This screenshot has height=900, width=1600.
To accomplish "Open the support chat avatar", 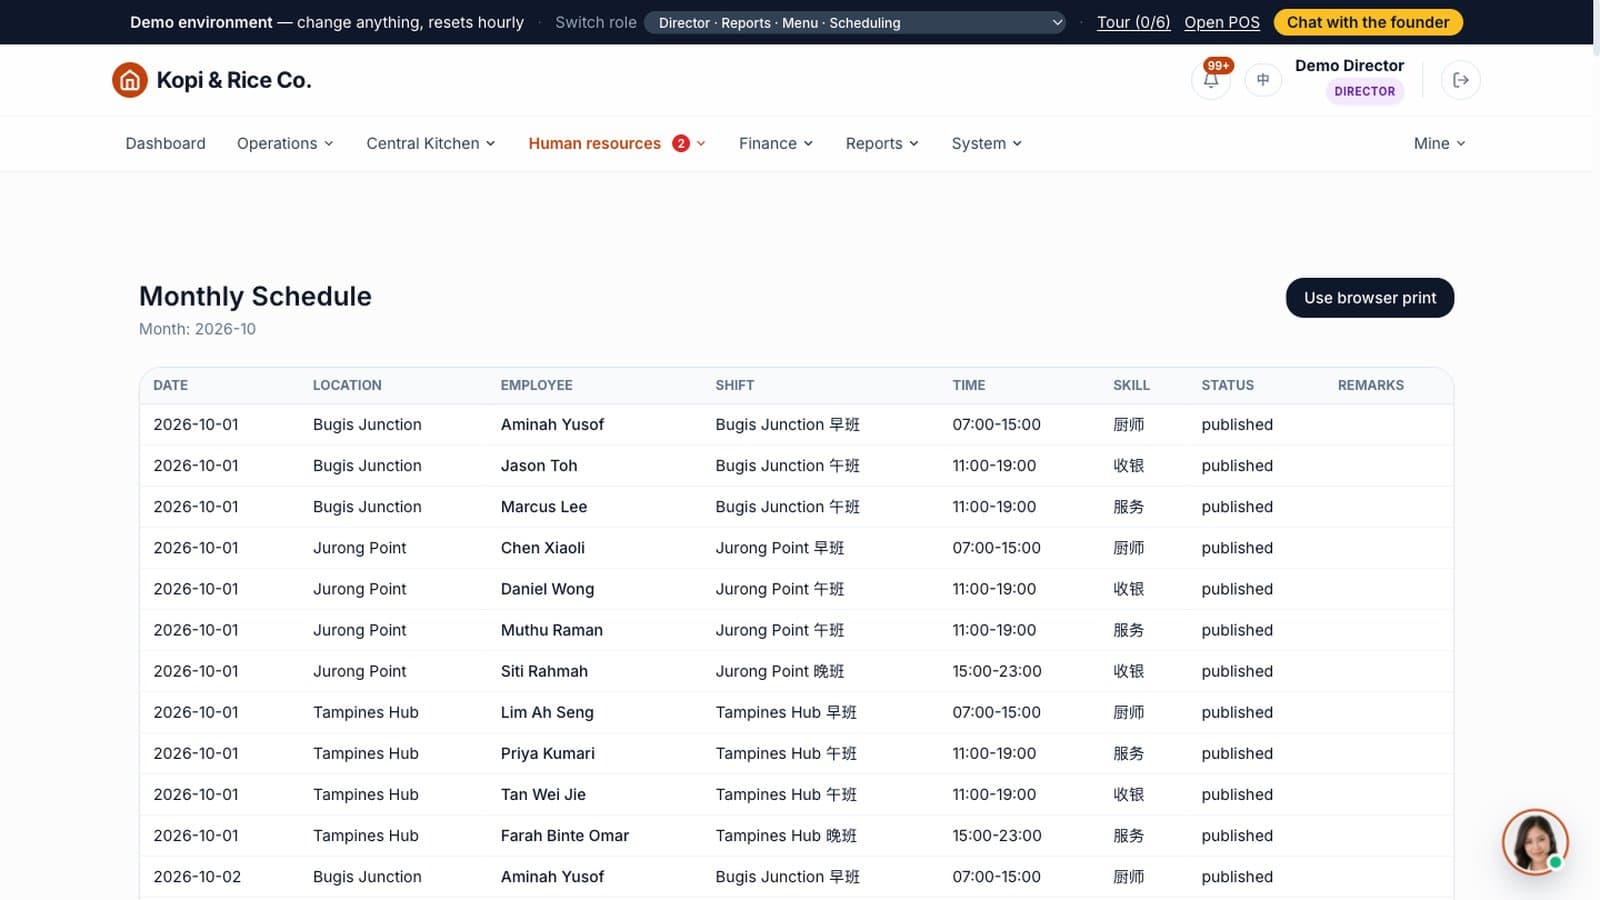I will [x=1535, y=842].
